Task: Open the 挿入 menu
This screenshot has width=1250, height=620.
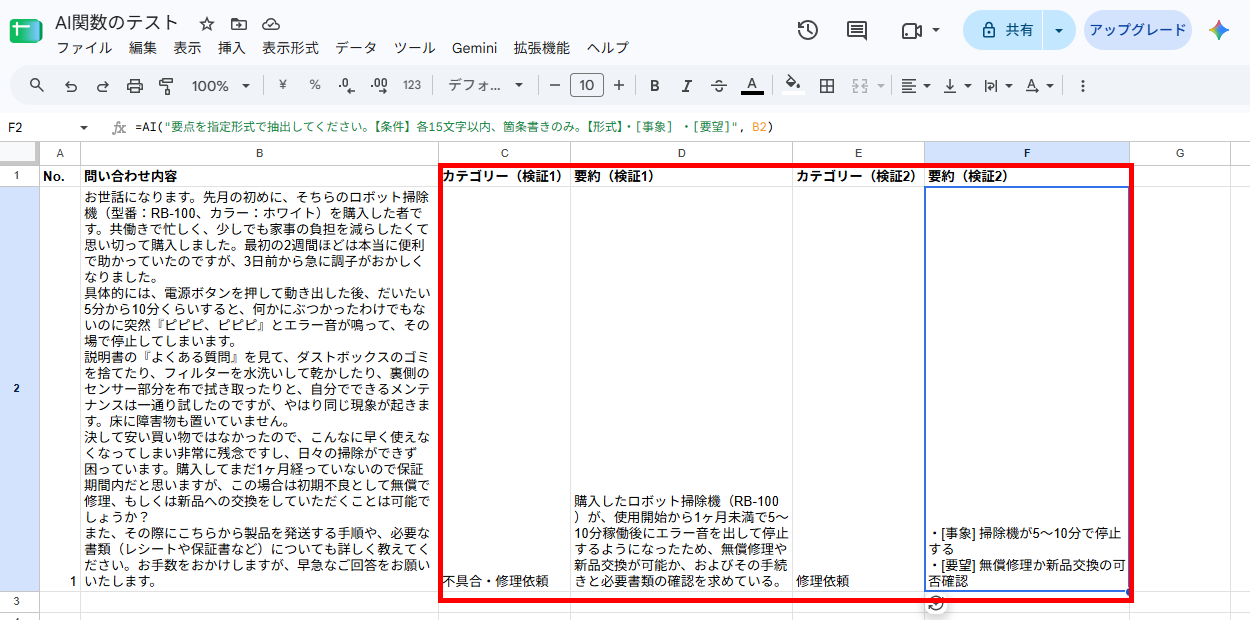Action: [231, 48]
